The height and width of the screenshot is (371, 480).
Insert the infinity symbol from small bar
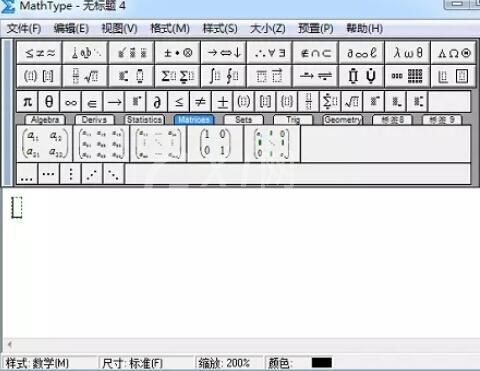(x=70, y=101)
